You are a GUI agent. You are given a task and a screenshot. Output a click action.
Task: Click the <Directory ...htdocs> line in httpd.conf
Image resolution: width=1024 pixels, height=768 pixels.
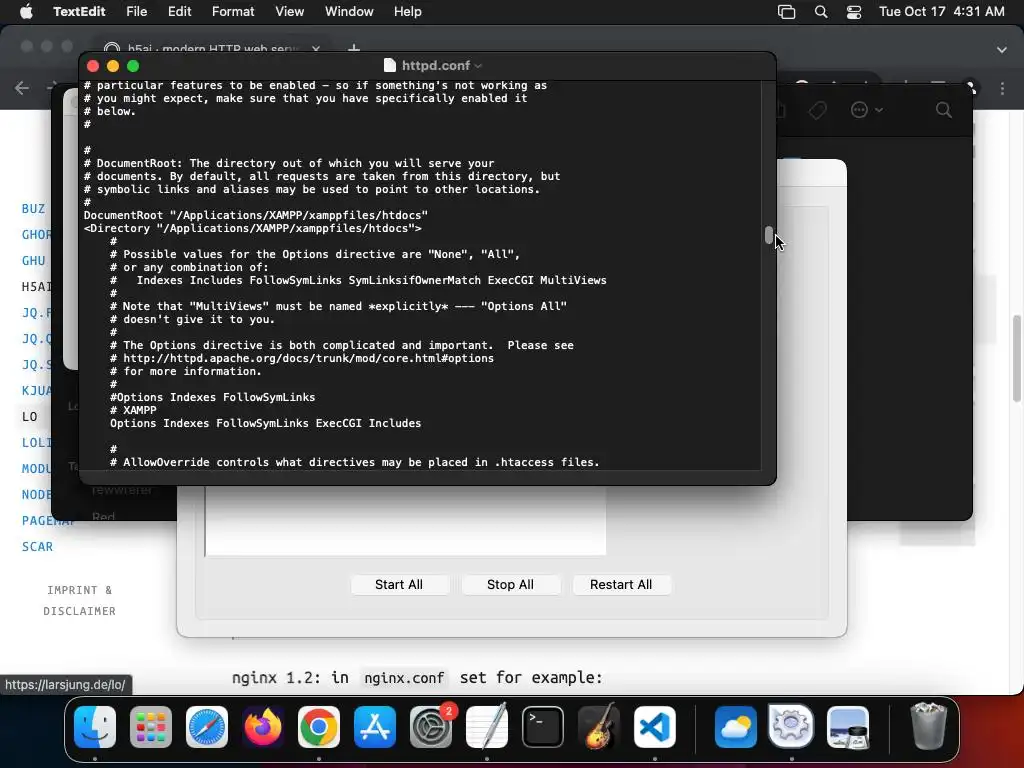tap(253, 228)
